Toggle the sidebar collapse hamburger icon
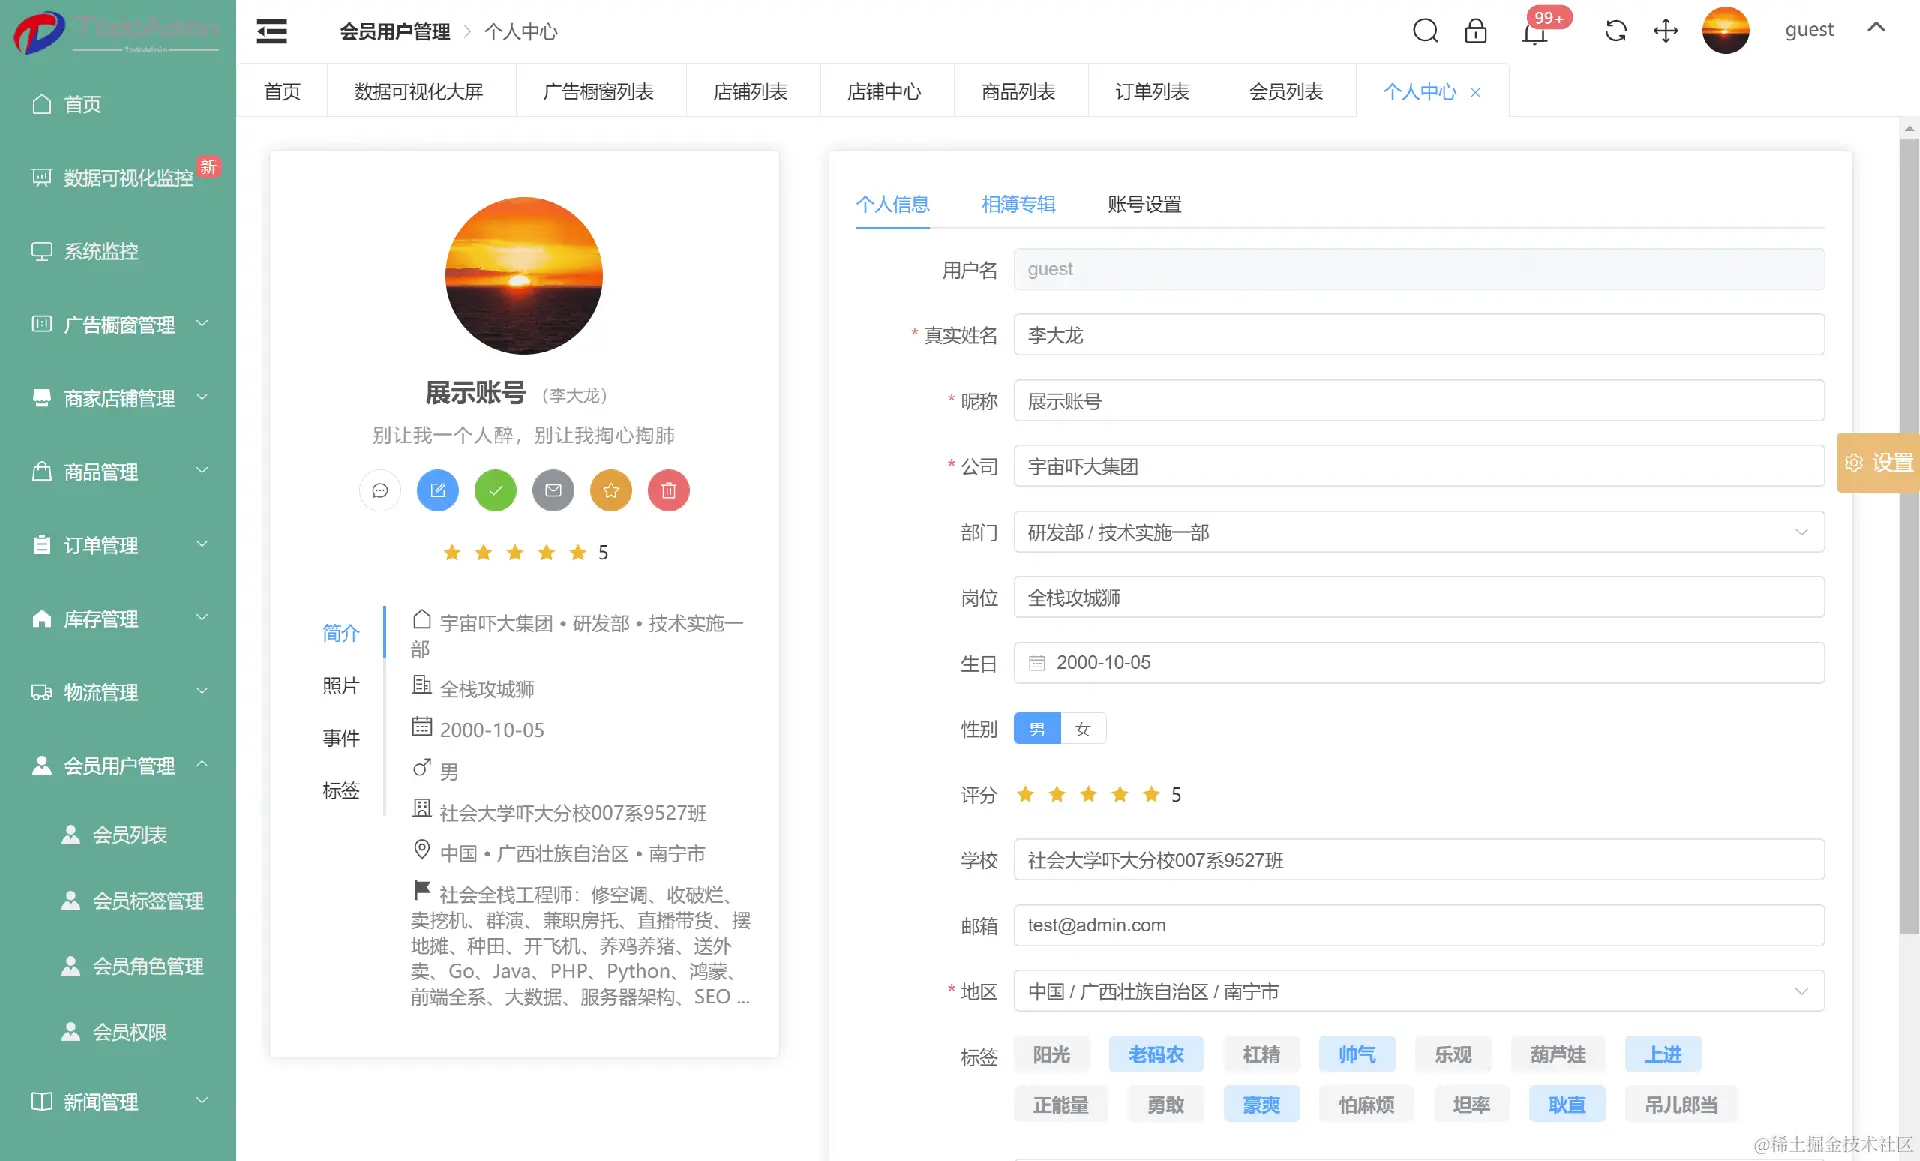 click(x=271, y=31)
